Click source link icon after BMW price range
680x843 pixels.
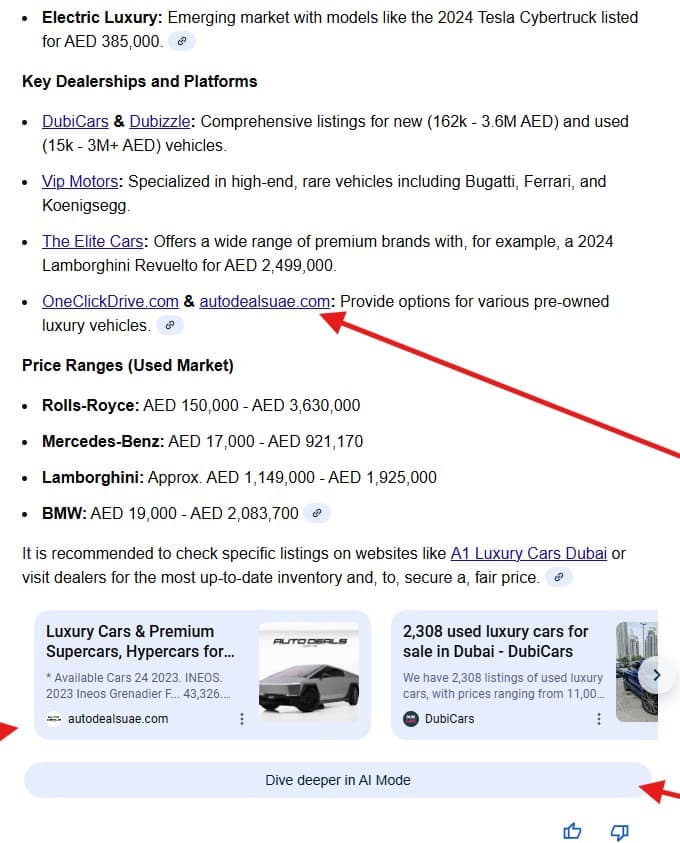(317, 513)
